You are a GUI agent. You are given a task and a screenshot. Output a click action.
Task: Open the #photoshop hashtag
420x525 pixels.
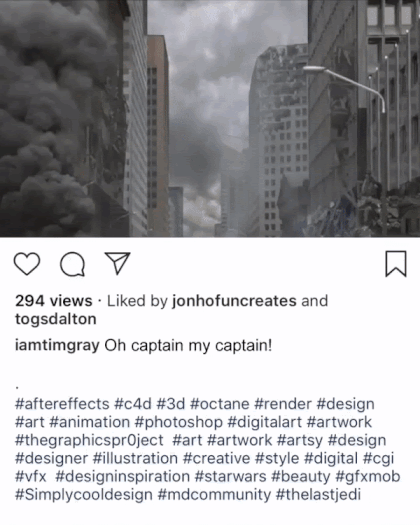click(x=179, y=422)
